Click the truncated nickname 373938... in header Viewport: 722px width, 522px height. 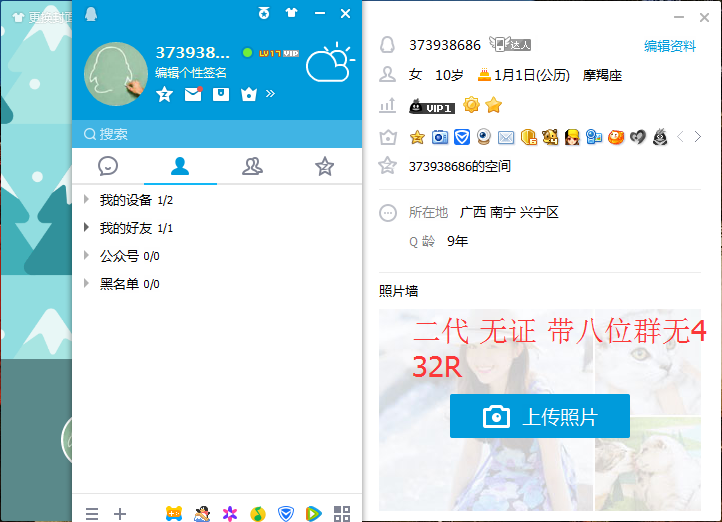tap(192, 53)
